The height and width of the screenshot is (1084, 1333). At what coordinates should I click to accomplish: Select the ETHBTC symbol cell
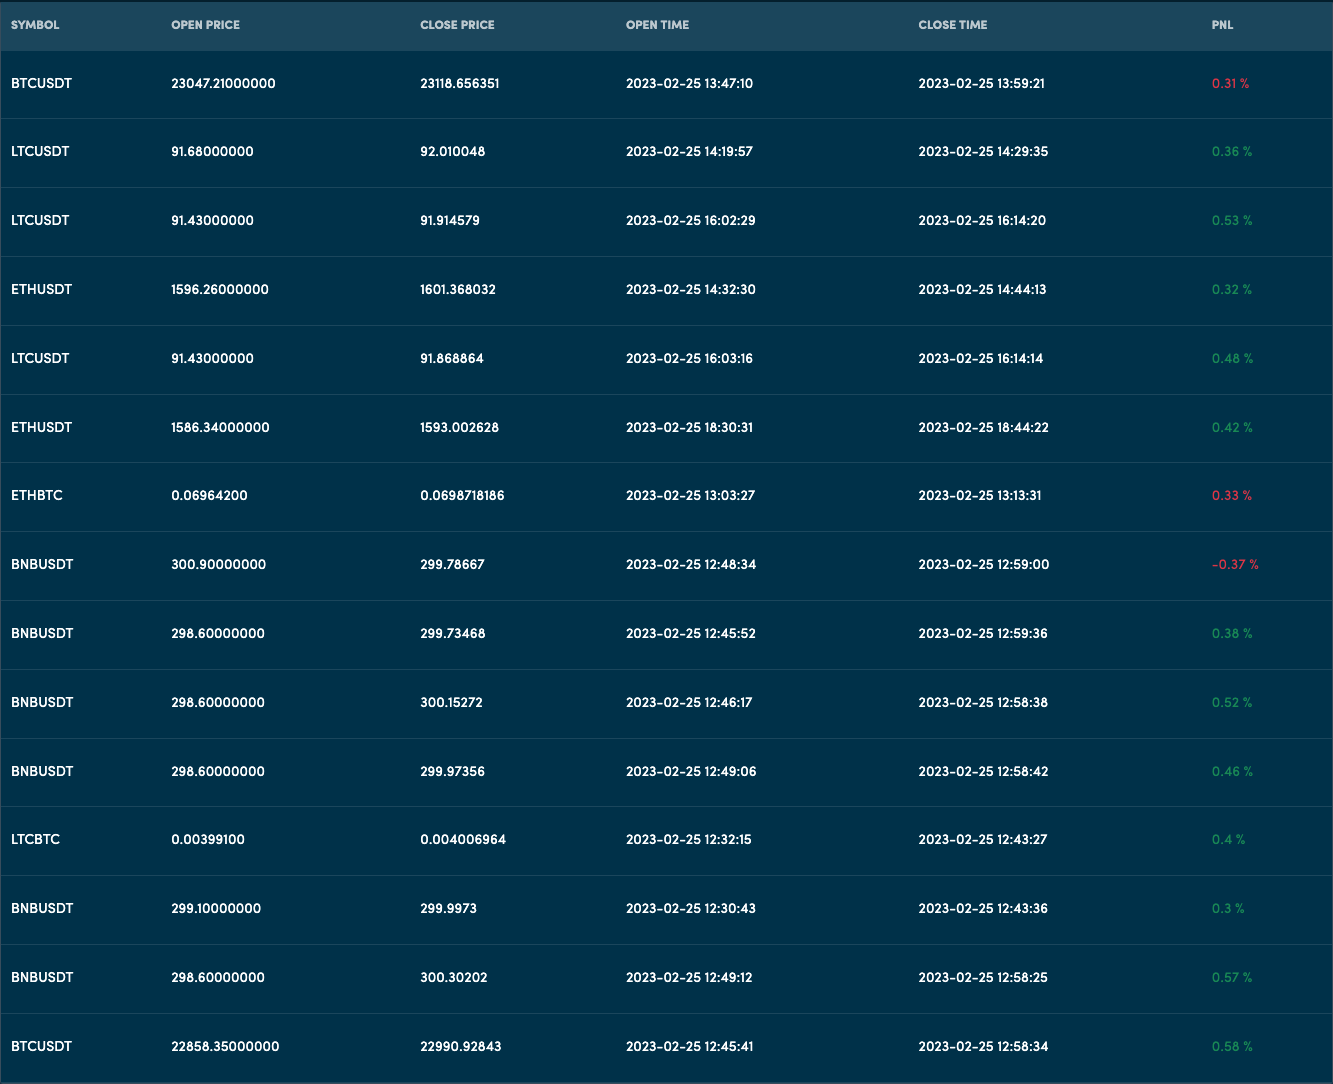(37, 495)
